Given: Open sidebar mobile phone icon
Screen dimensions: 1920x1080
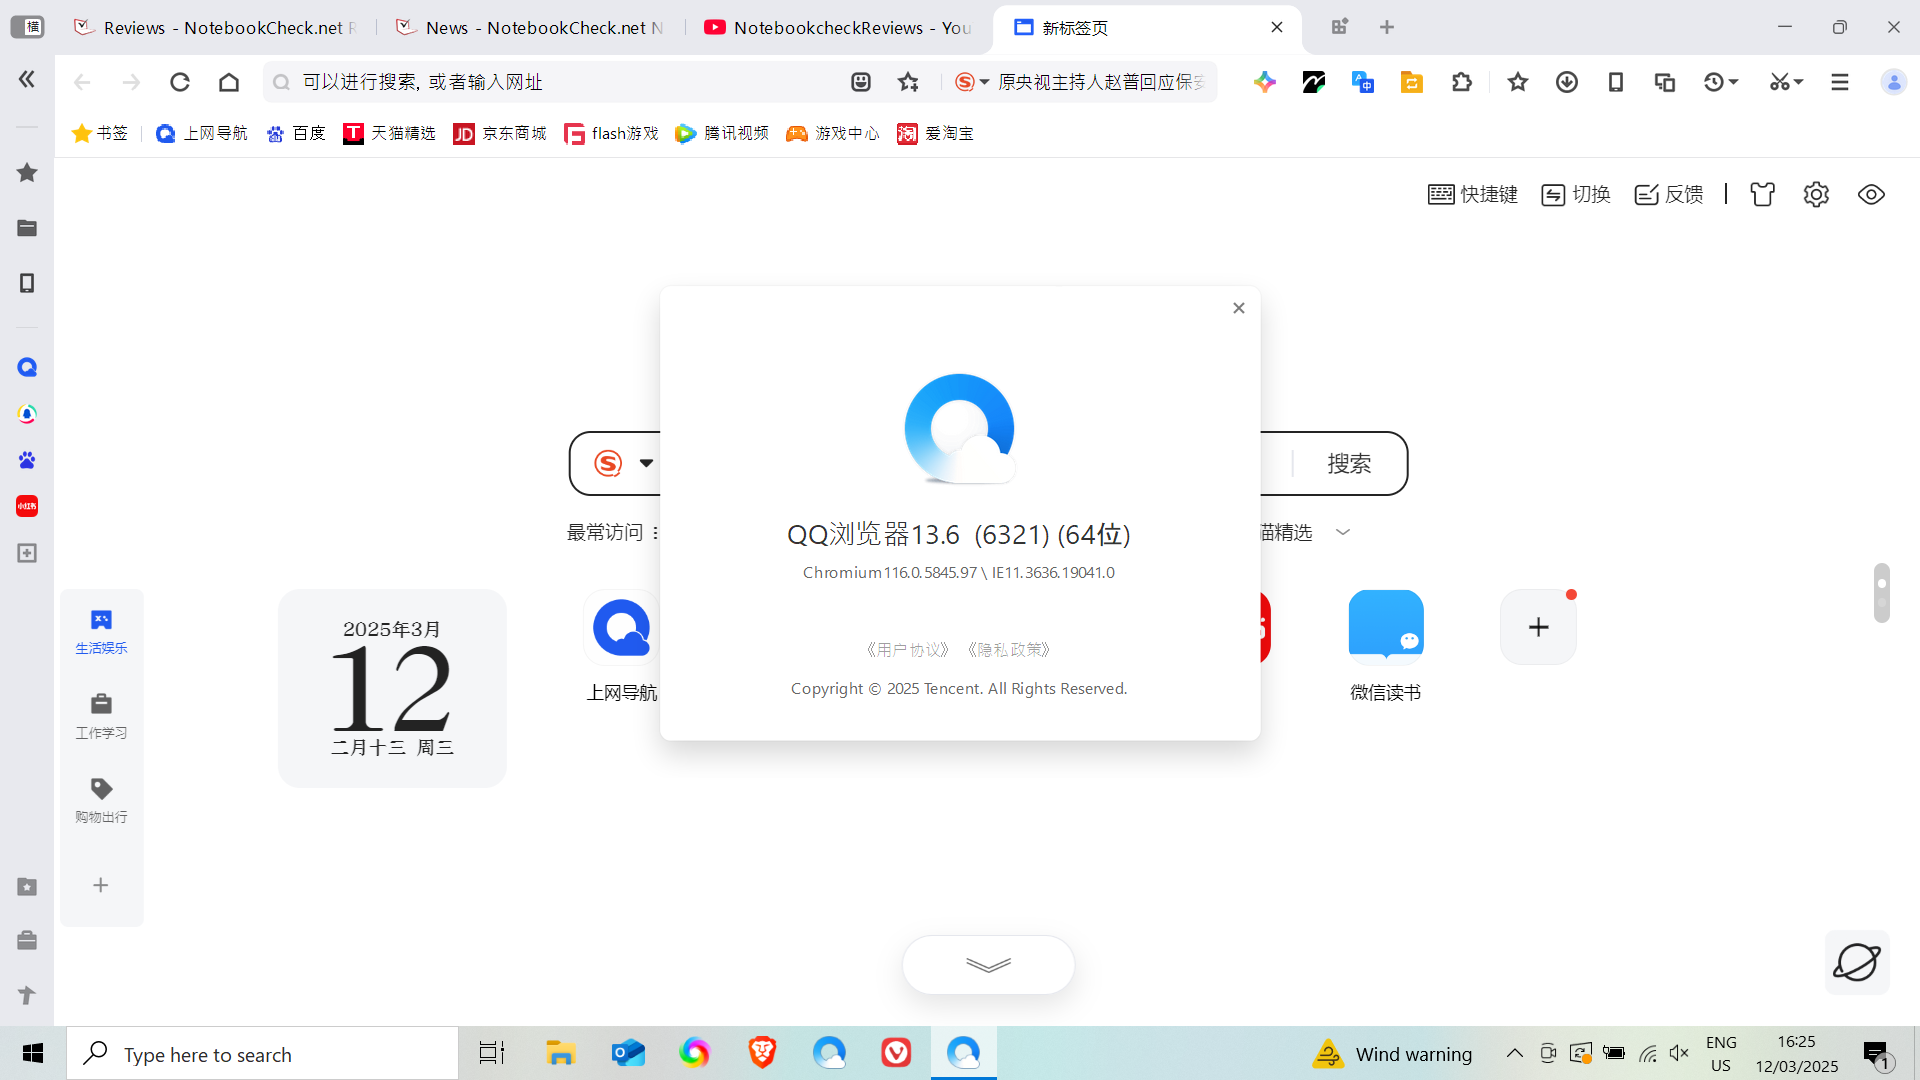Looking at the screenshot, I should (x=27, y=284).
